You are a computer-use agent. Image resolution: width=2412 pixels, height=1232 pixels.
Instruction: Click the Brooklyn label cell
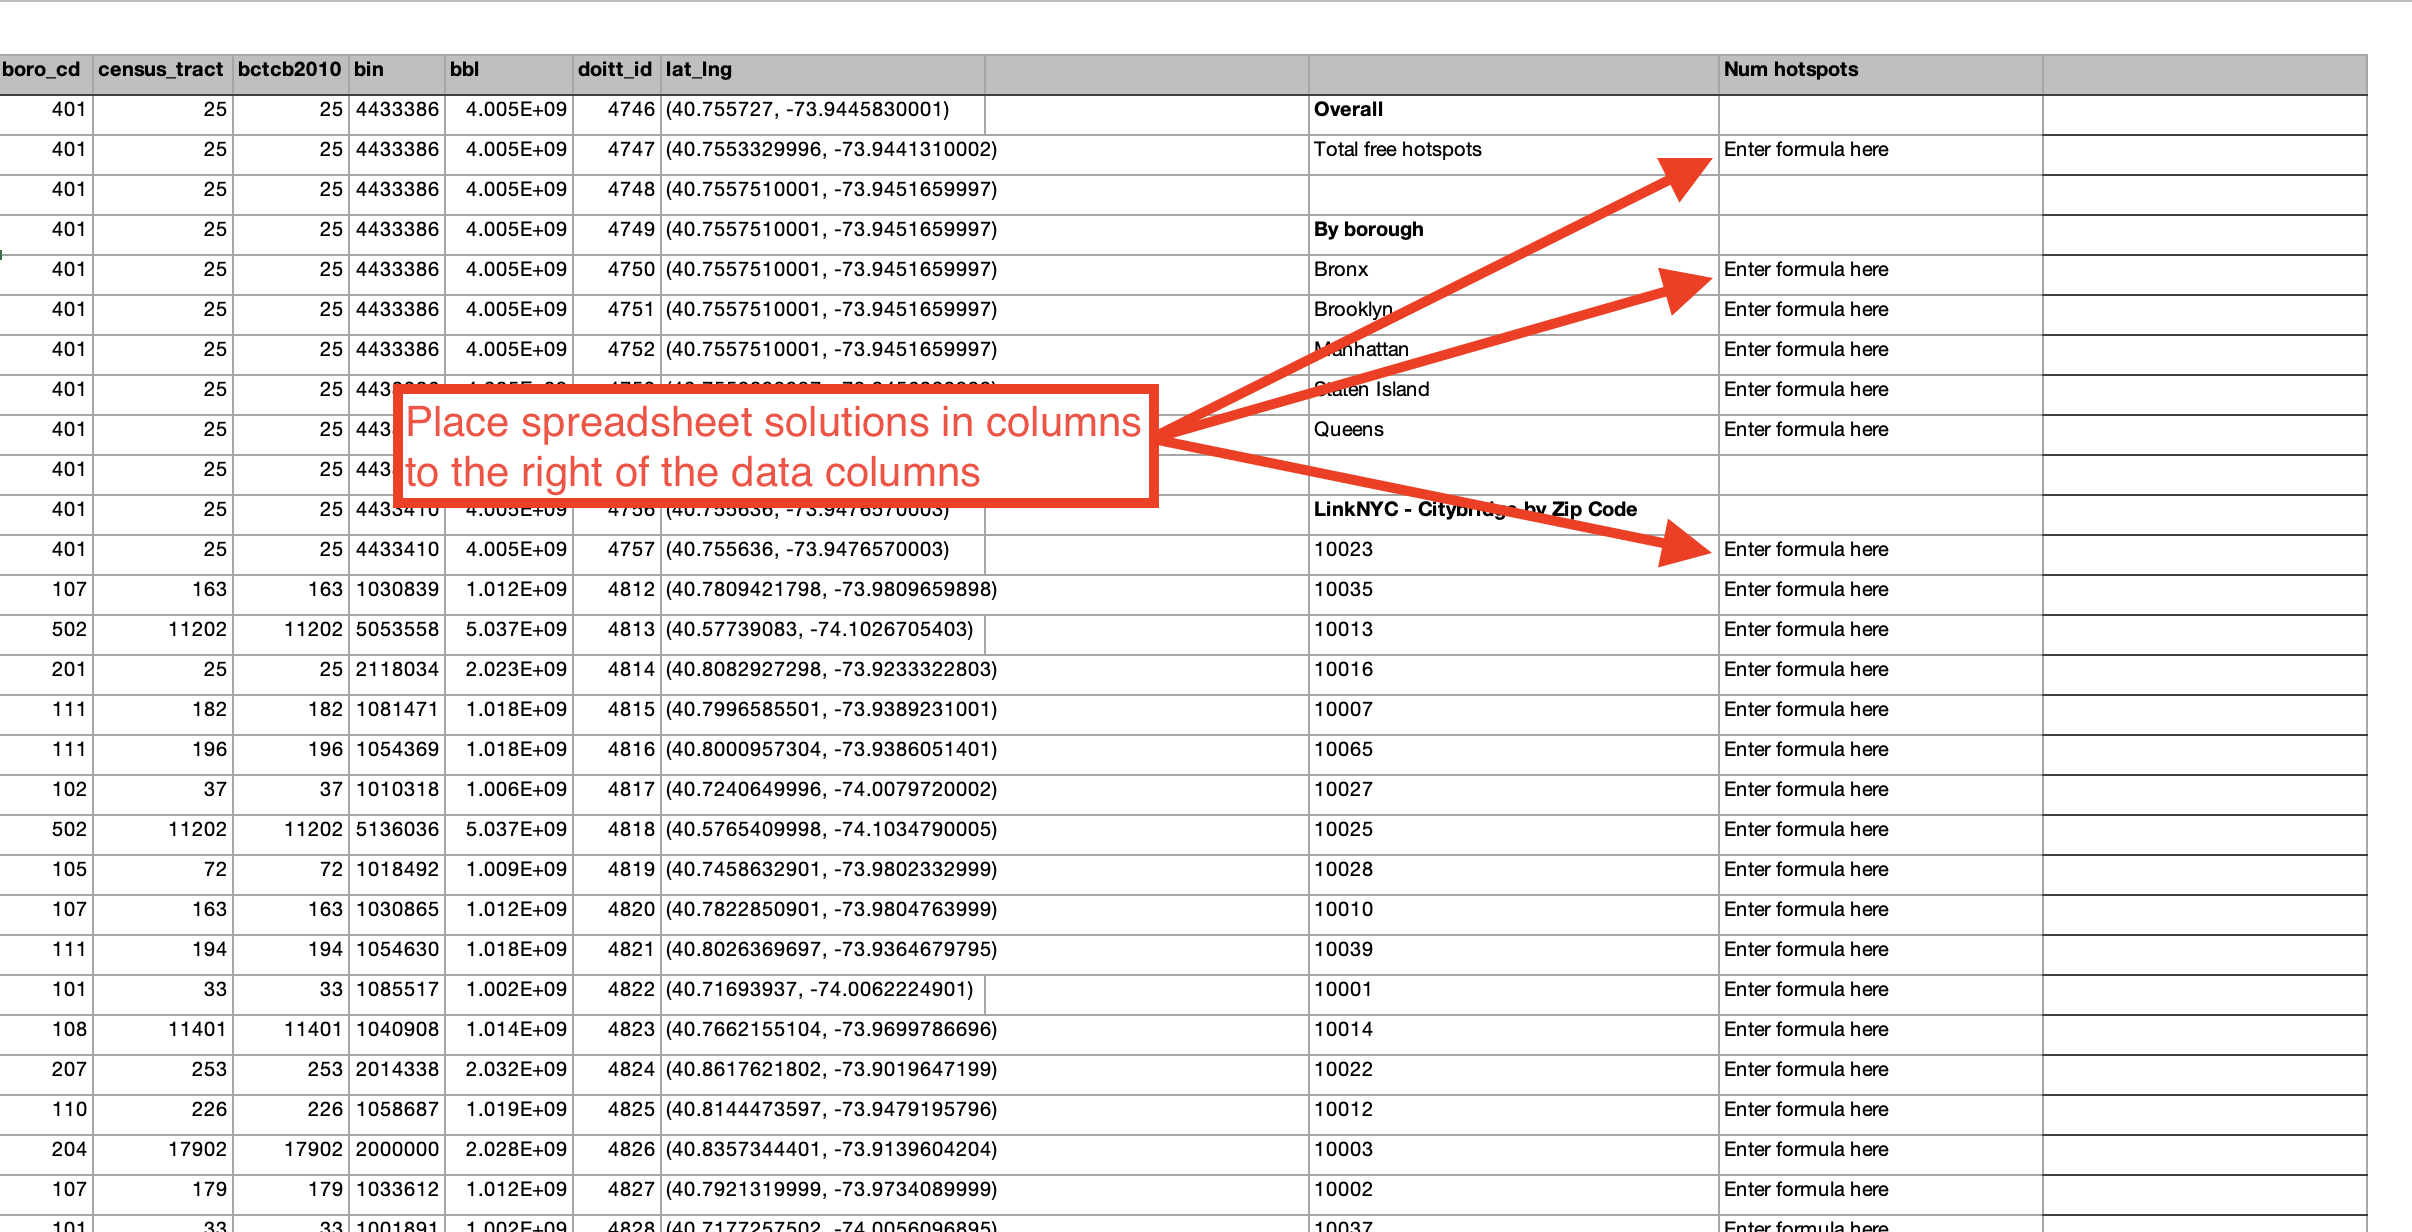tap(1514, 315)
